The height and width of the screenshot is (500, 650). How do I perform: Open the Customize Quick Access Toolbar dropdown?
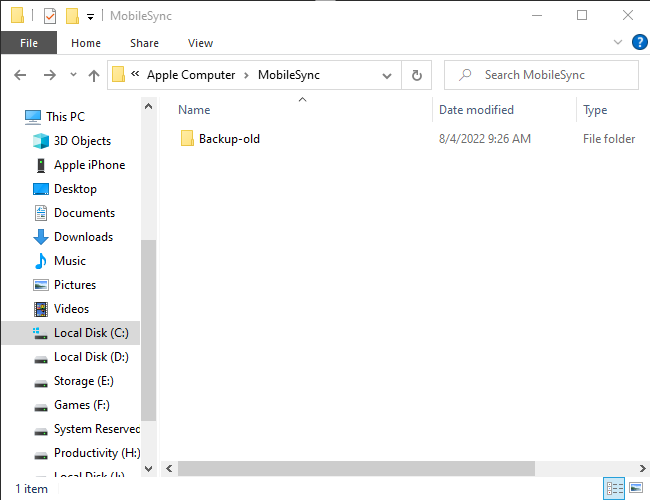point(91,16)
